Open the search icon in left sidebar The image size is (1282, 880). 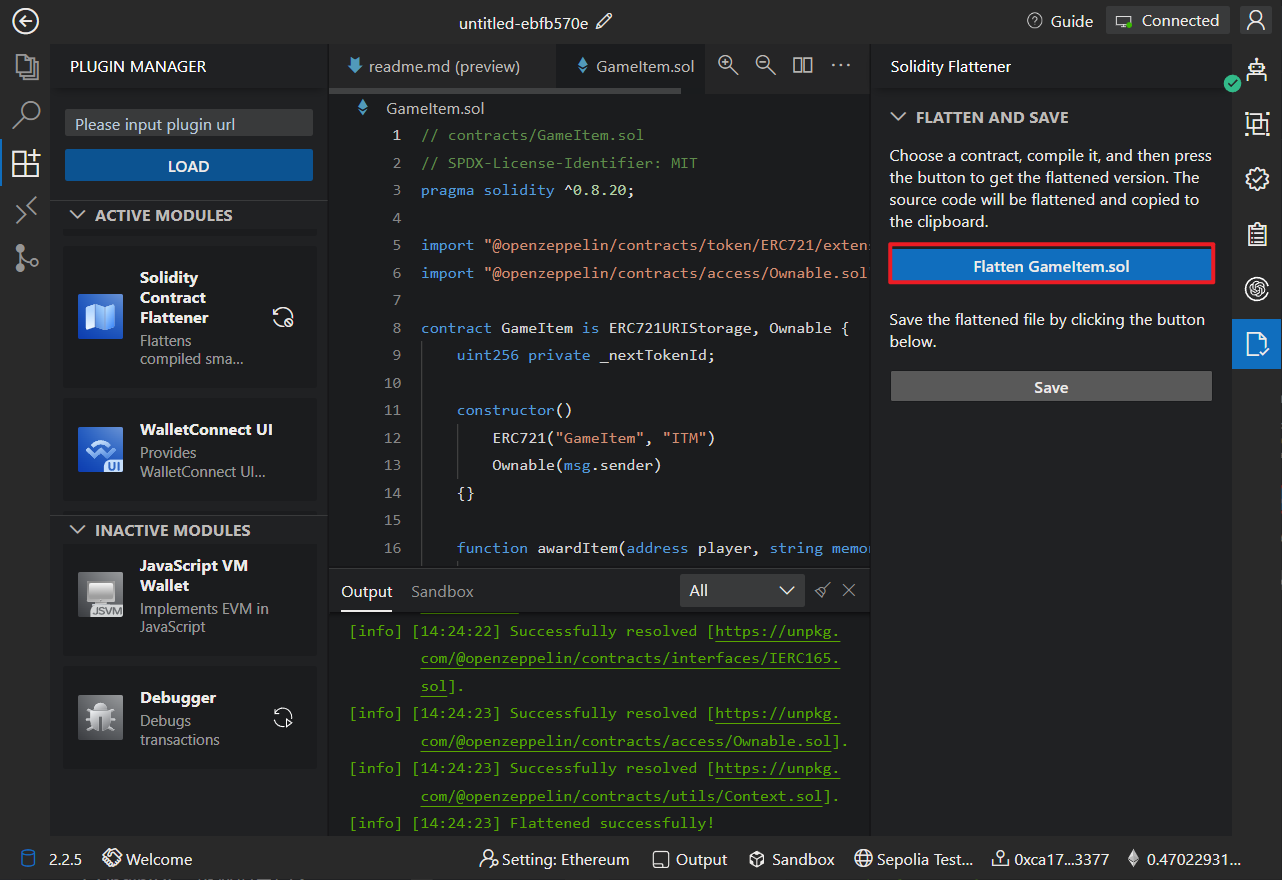coord(26,115)
